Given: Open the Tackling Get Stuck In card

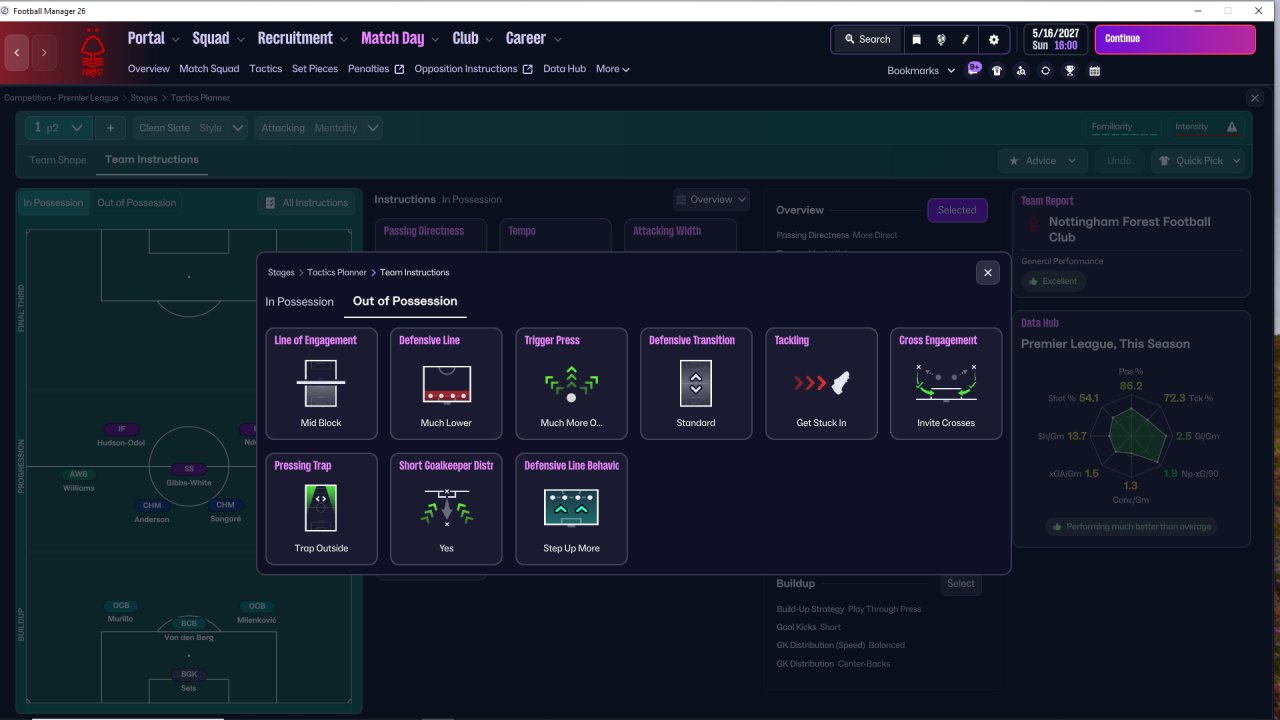Looking at the screenshot, I should tap(821, 384).
